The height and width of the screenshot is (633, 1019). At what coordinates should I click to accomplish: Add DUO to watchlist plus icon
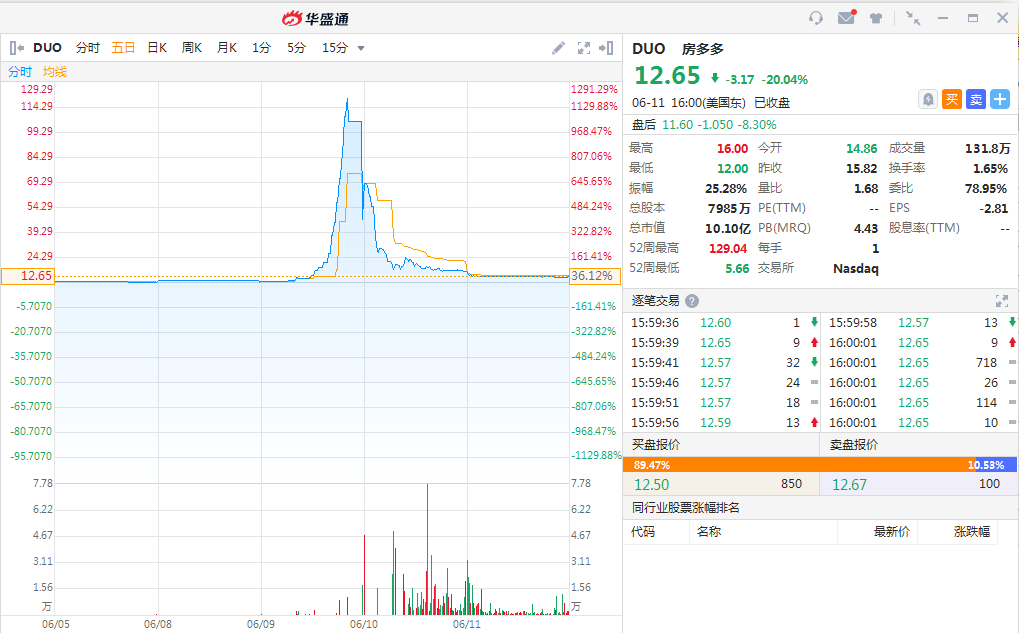[x=1000, y=99]
